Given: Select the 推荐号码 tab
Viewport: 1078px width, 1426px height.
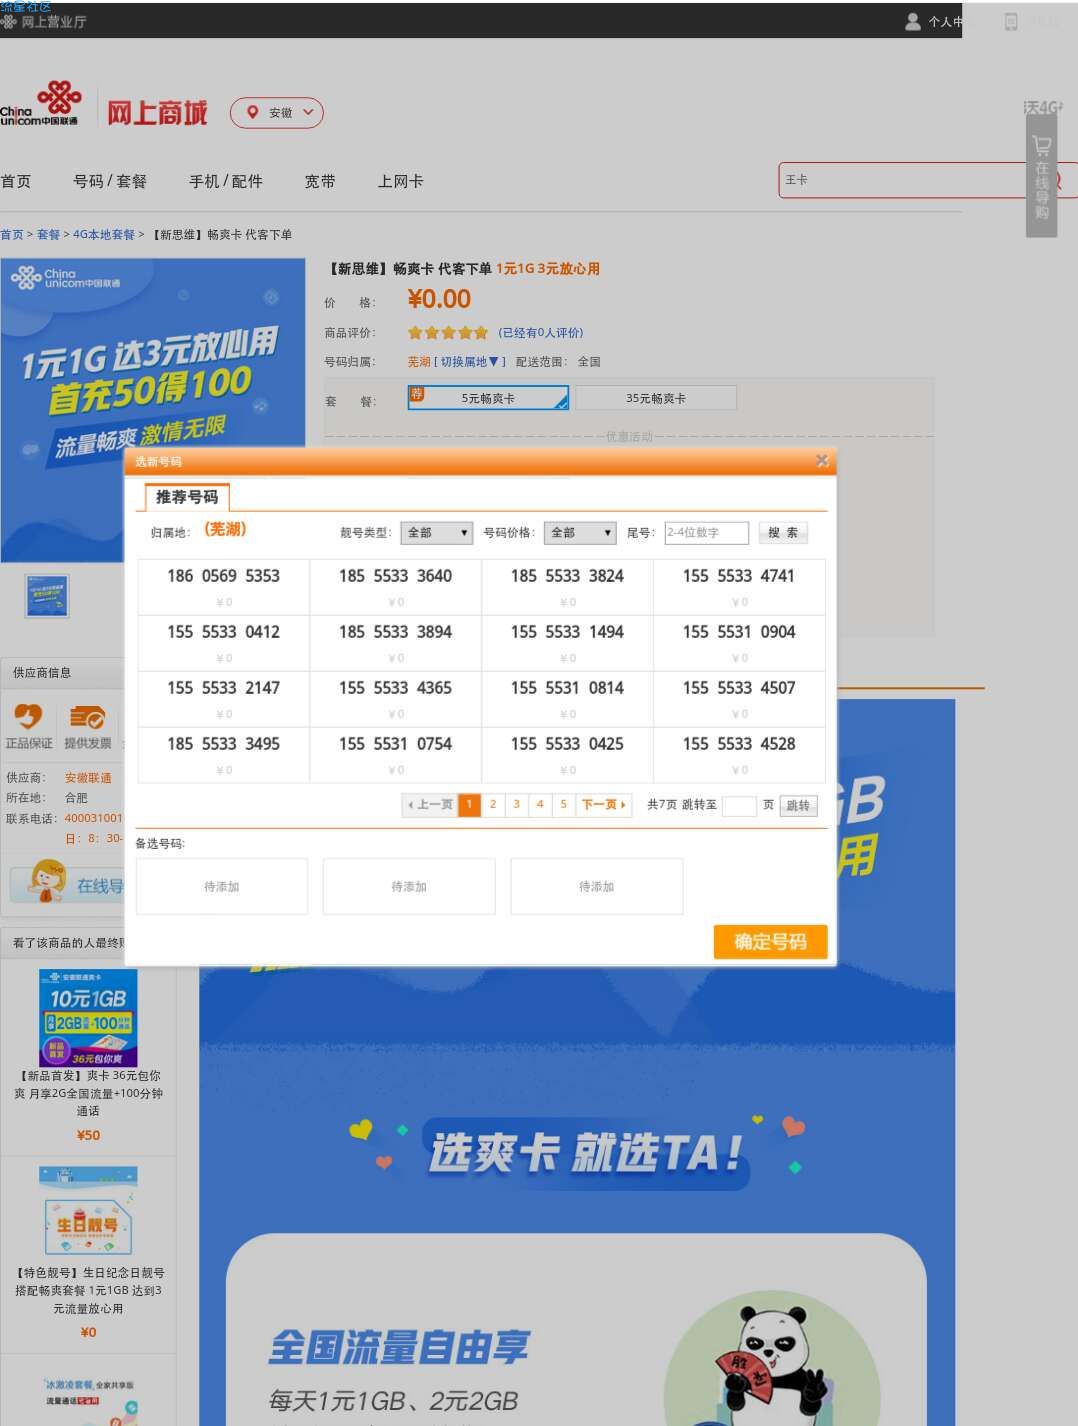Looking at the screenshot, I should pyautogui.click(x=187, y=497).
